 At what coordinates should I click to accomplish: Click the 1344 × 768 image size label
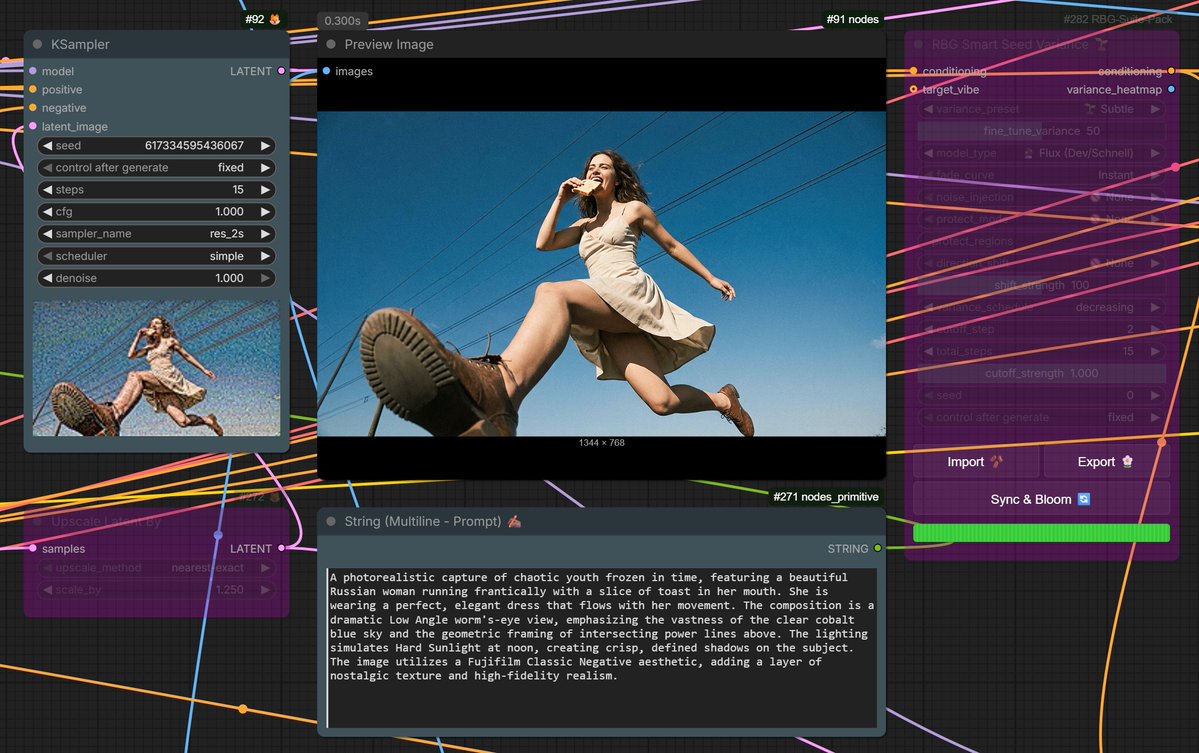[x=602, y=443]
